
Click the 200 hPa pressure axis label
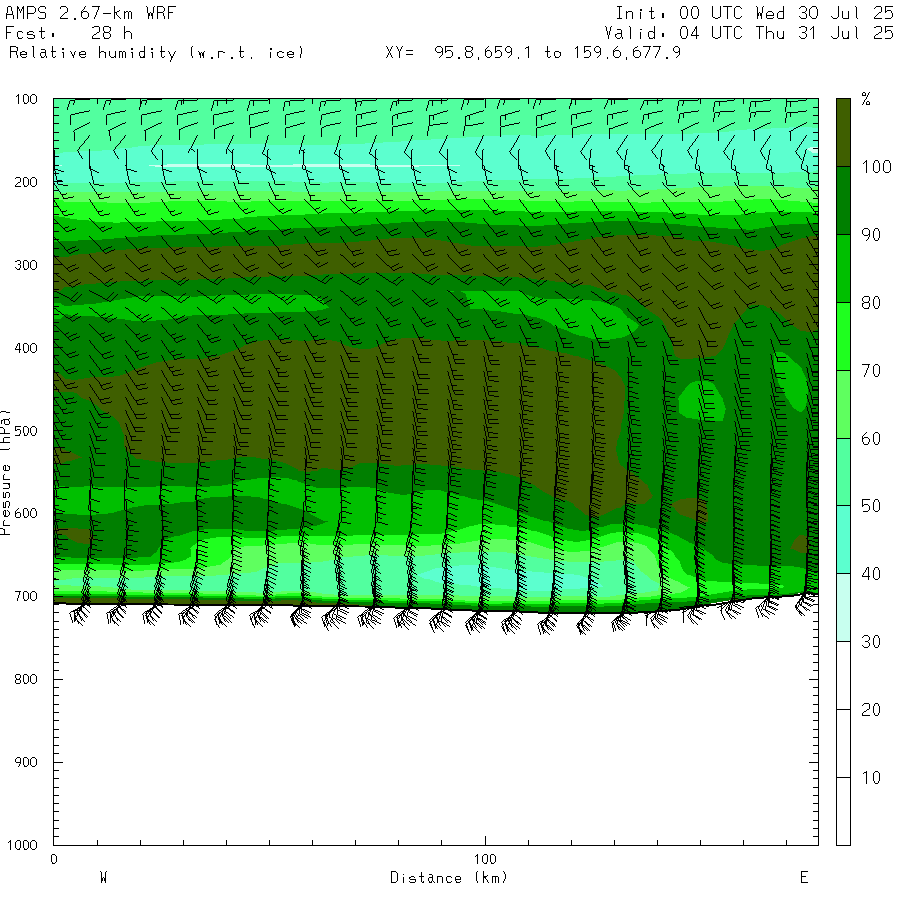(26, 182)
